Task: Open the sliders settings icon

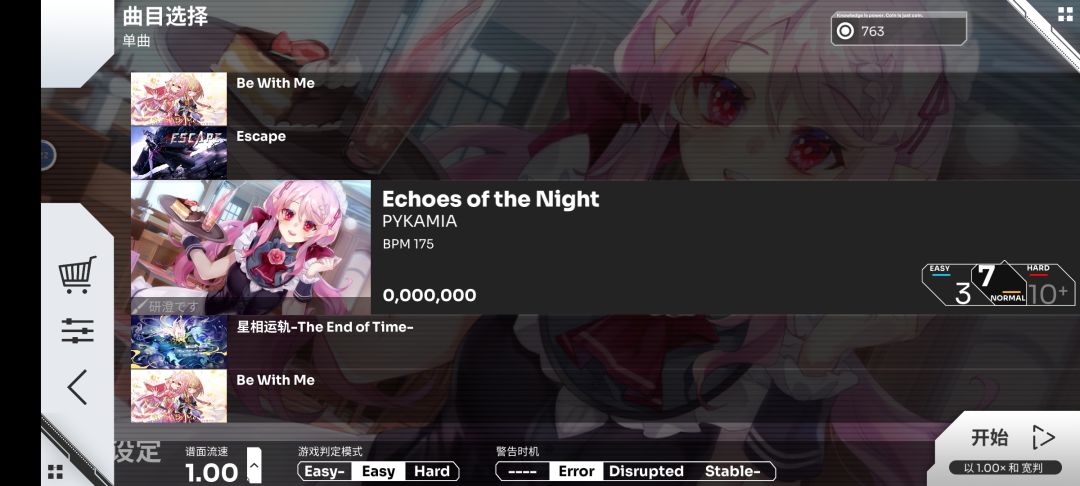Action: click(x=77, y=331)
